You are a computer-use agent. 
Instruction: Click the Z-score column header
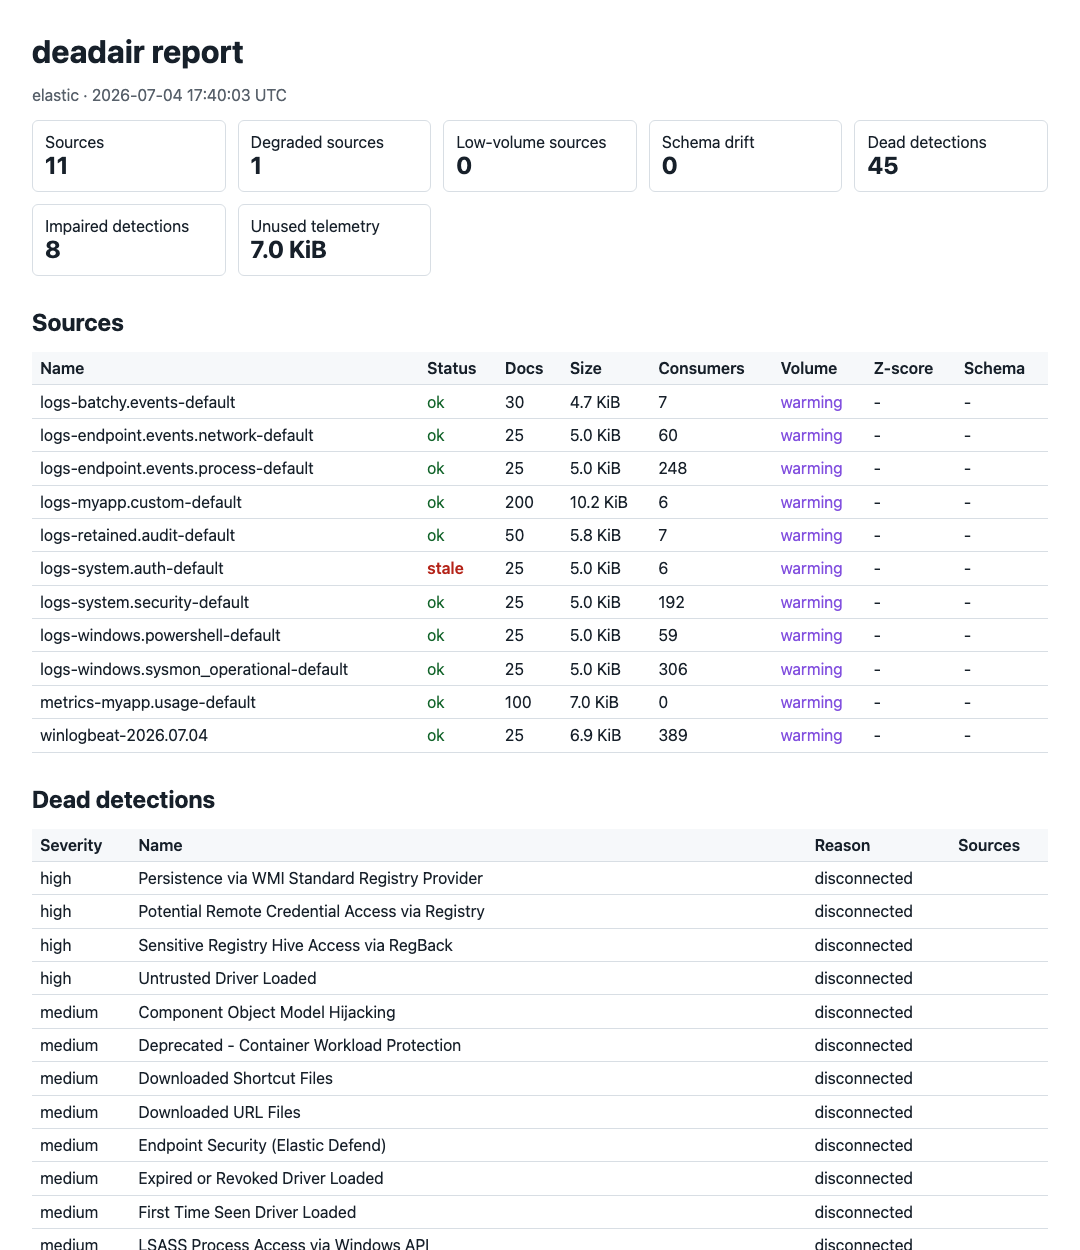pyautogui.click(x=903, y=368)
